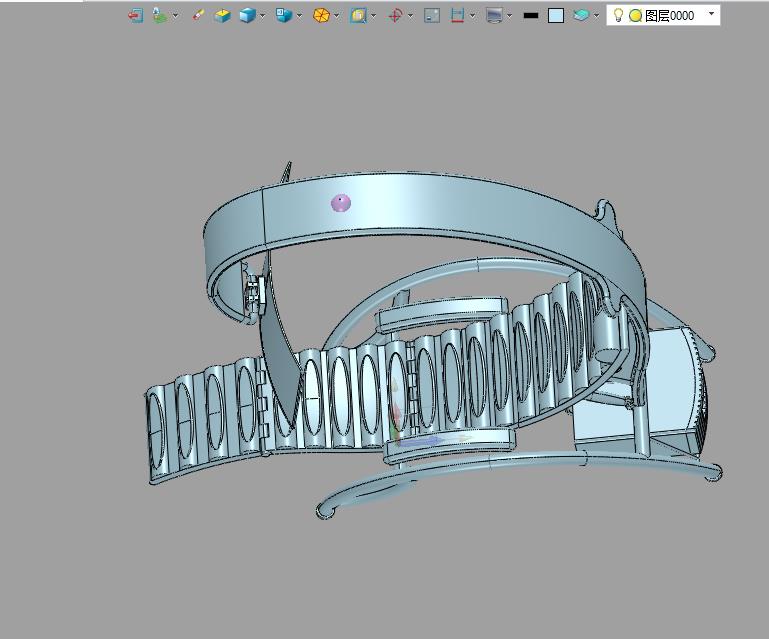Click the yellow circle layer color indicator

point(636,16)
